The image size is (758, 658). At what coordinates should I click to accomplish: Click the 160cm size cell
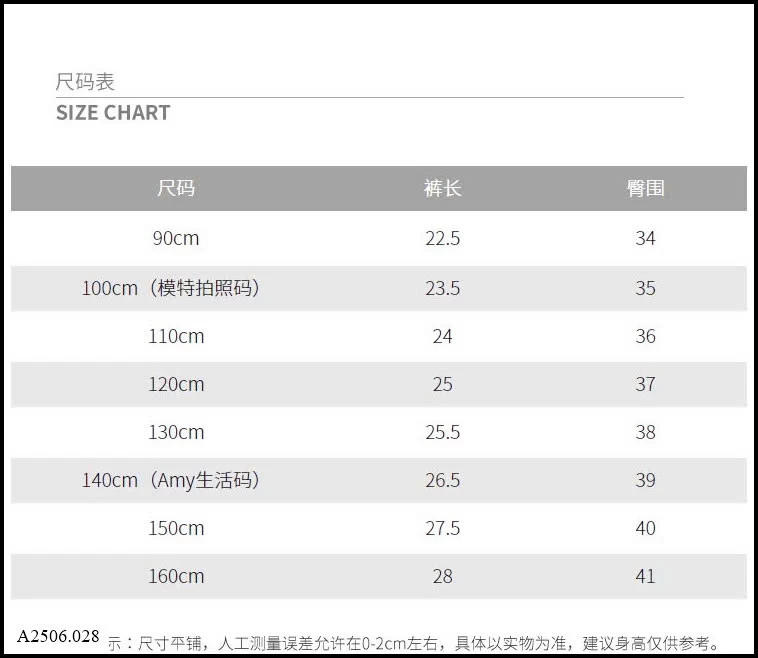[176, 576]
